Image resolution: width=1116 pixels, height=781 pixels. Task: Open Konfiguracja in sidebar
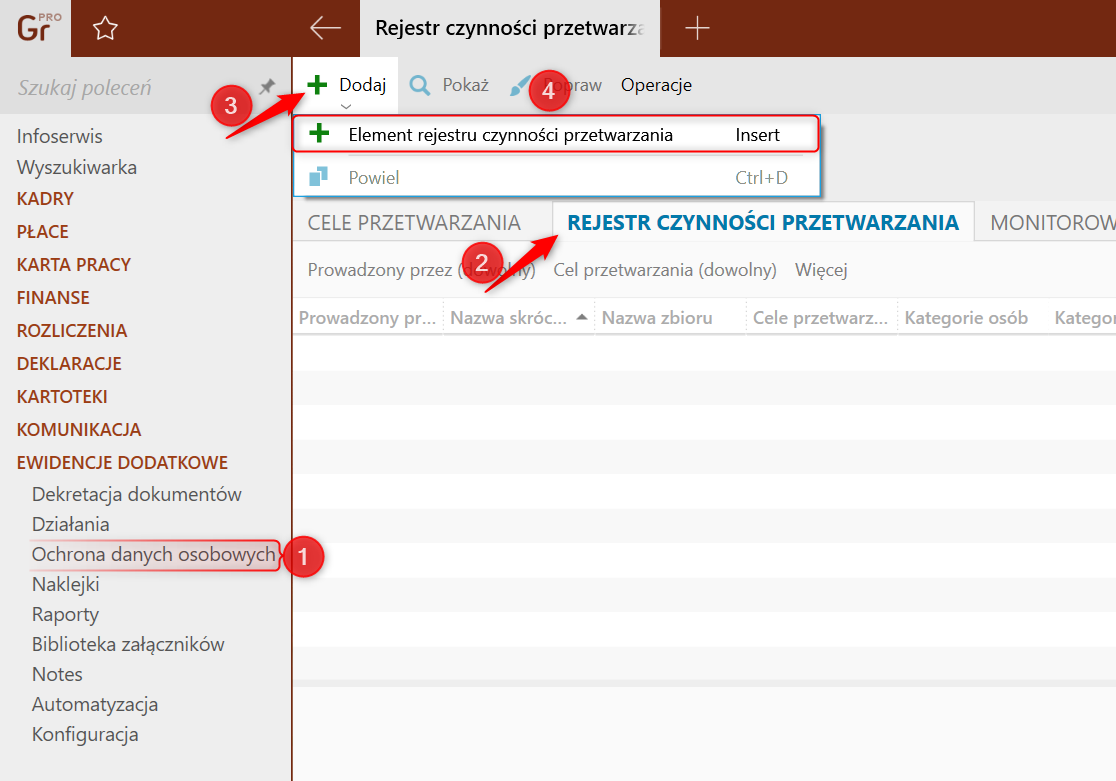[85, 734]
